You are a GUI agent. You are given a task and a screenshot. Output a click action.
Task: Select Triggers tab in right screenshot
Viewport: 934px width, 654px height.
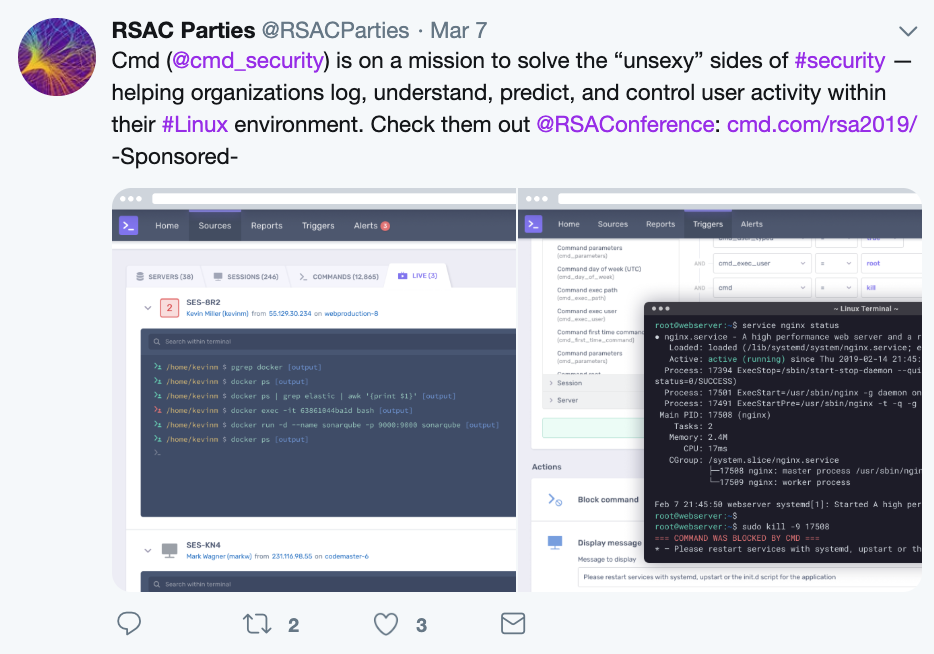pos(708,224)
